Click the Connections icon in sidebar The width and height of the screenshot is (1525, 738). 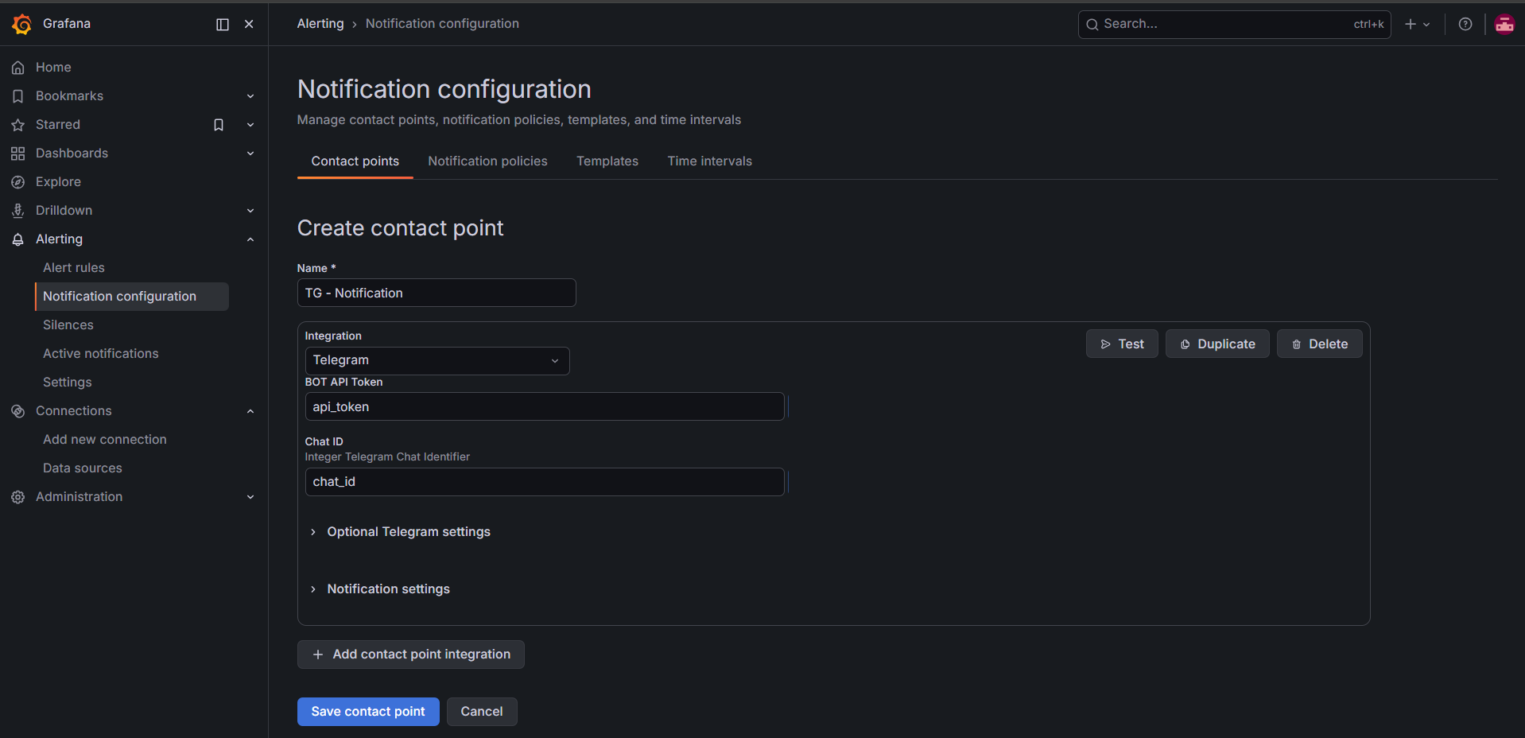point(17,411)
